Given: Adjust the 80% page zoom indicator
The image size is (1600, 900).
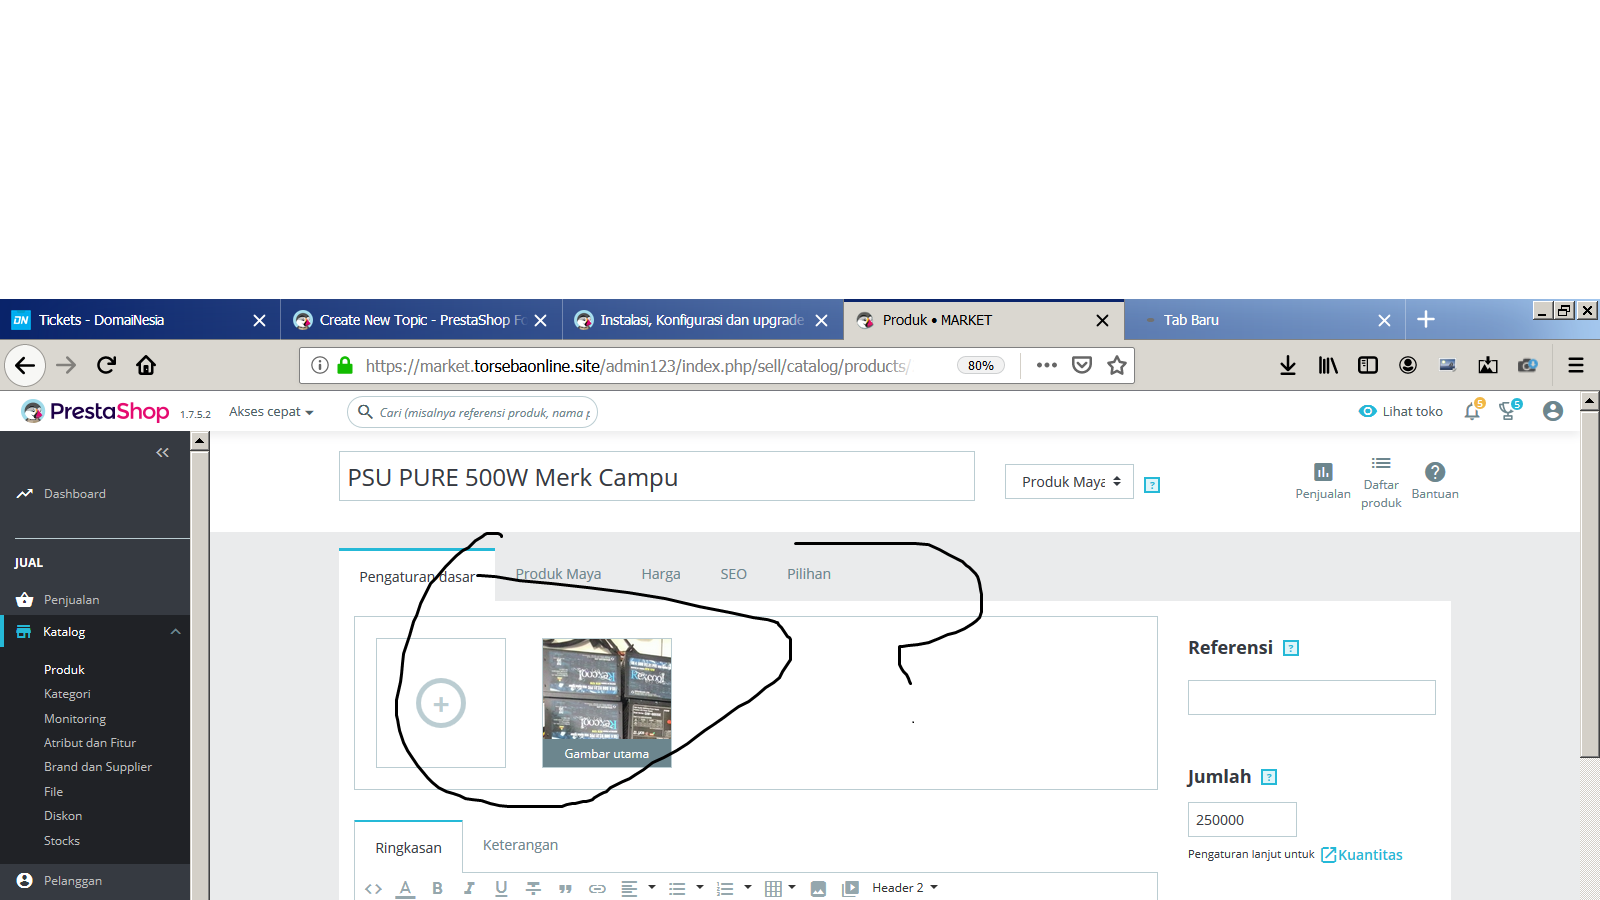Looking at the screenshot, I should (981, 365).
